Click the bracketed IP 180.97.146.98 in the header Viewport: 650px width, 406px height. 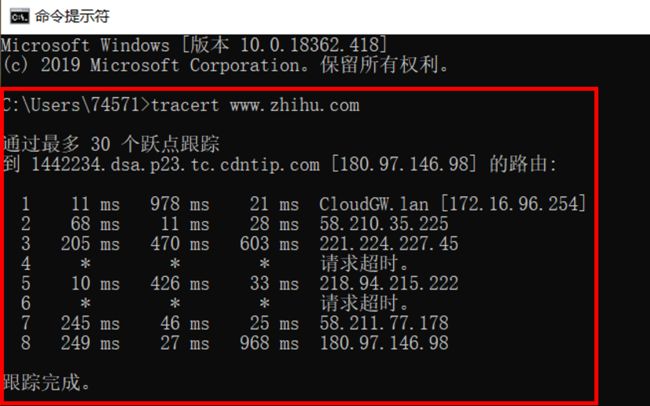pos(404,164)
